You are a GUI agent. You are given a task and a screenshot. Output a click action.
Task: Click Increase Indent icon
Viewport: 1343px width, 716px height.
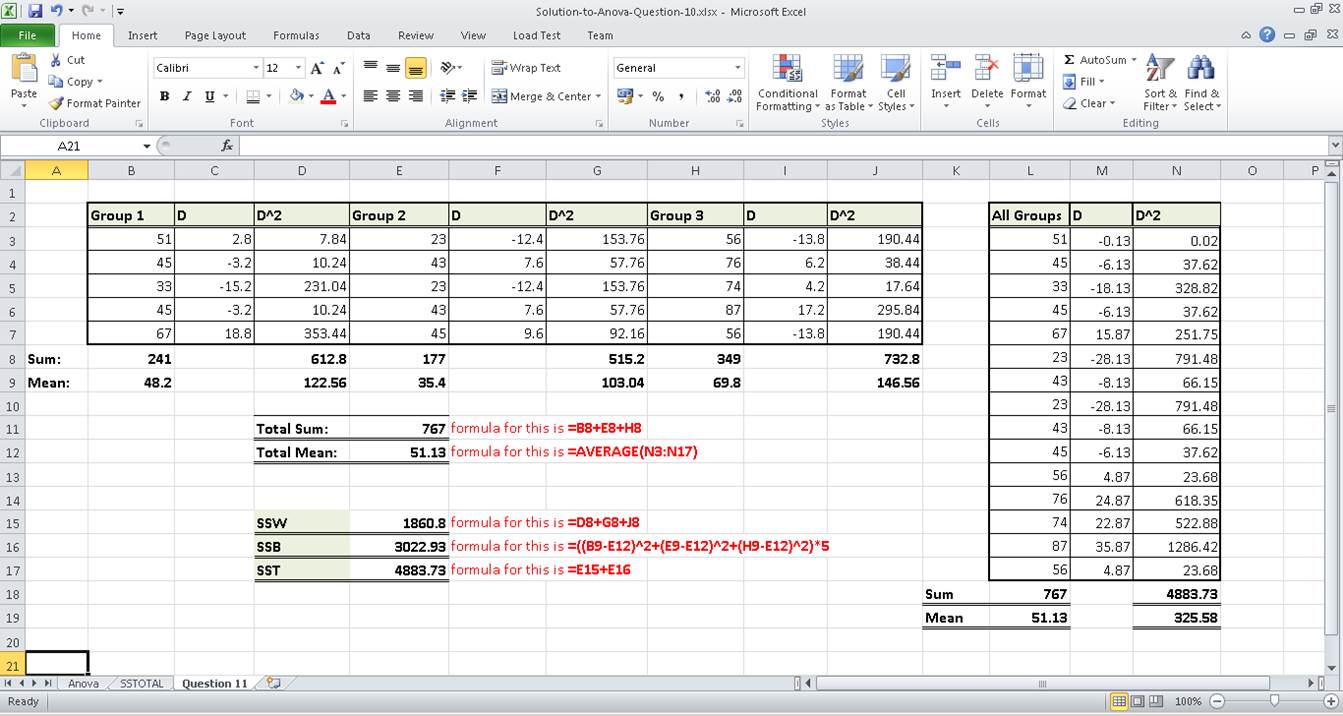470,97
